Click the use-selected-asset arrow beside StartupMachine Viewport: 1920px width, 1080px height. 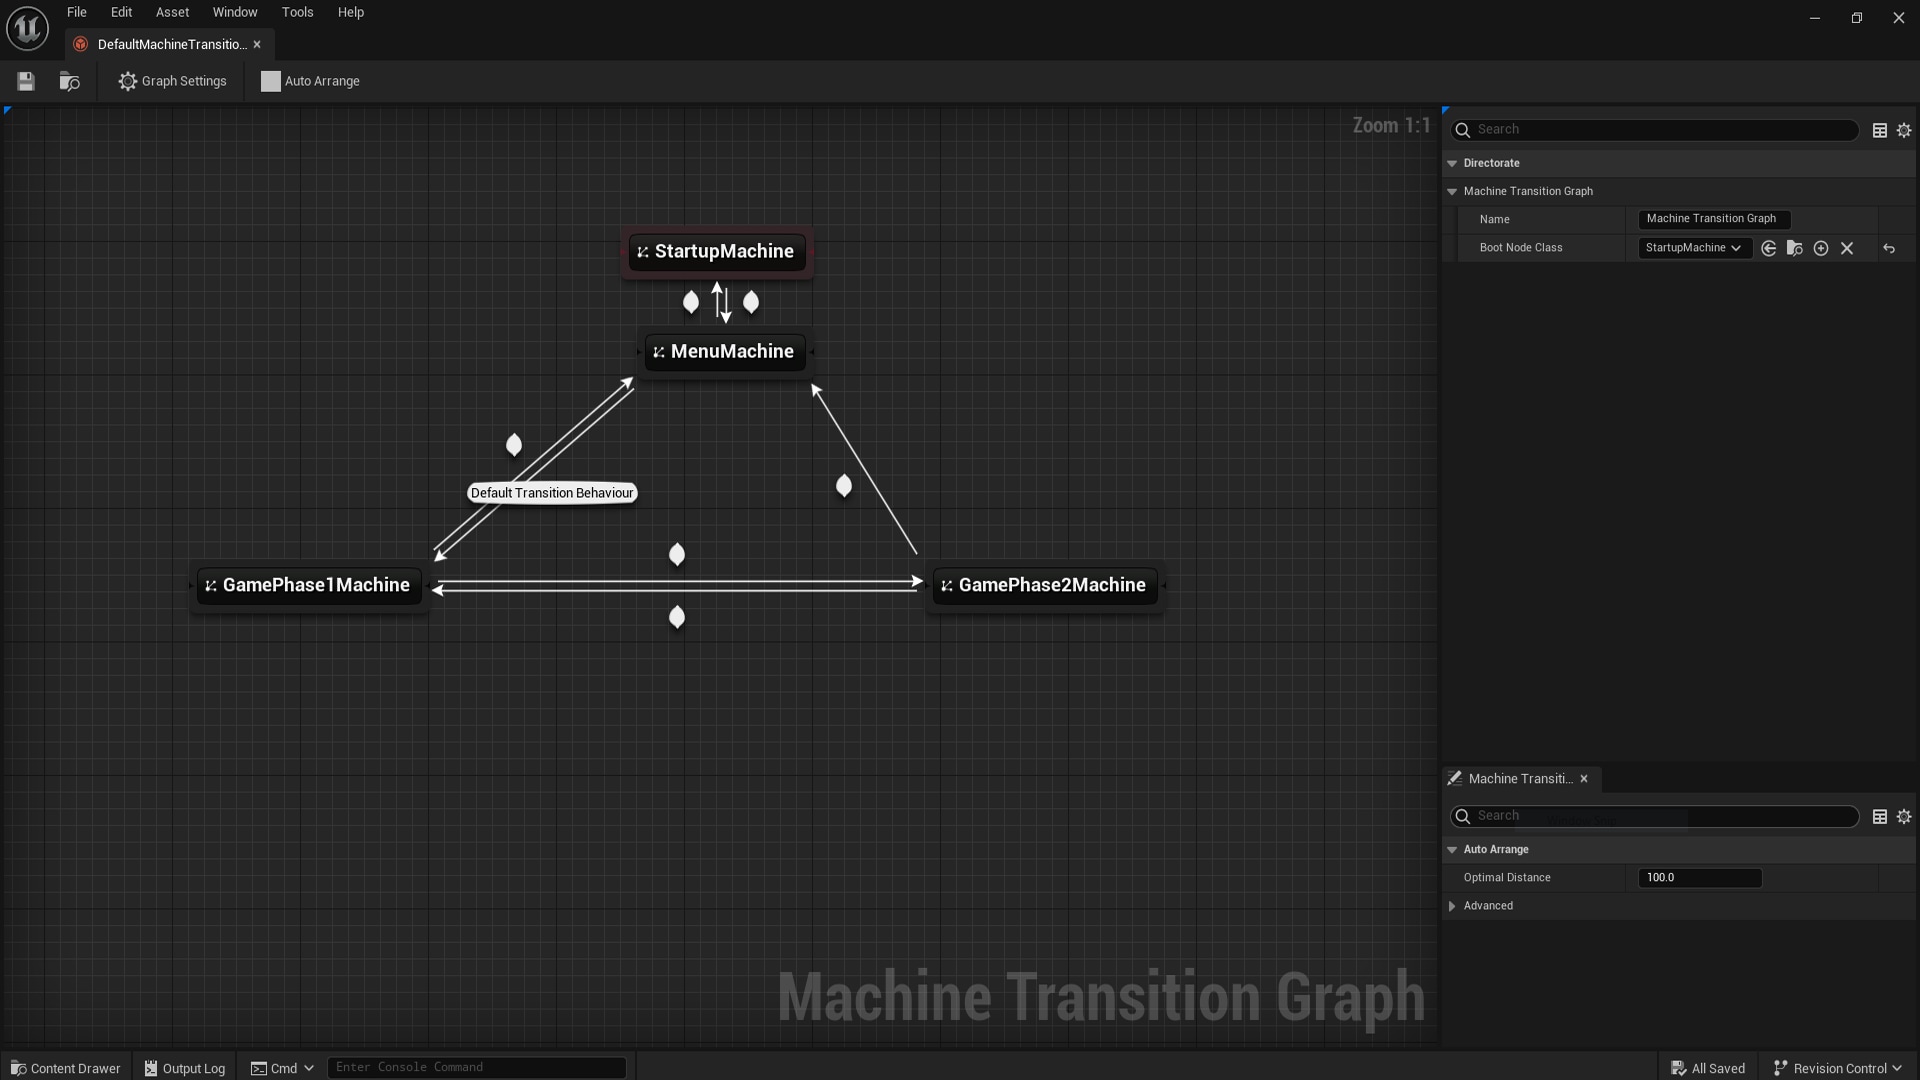coord(1769,248)
